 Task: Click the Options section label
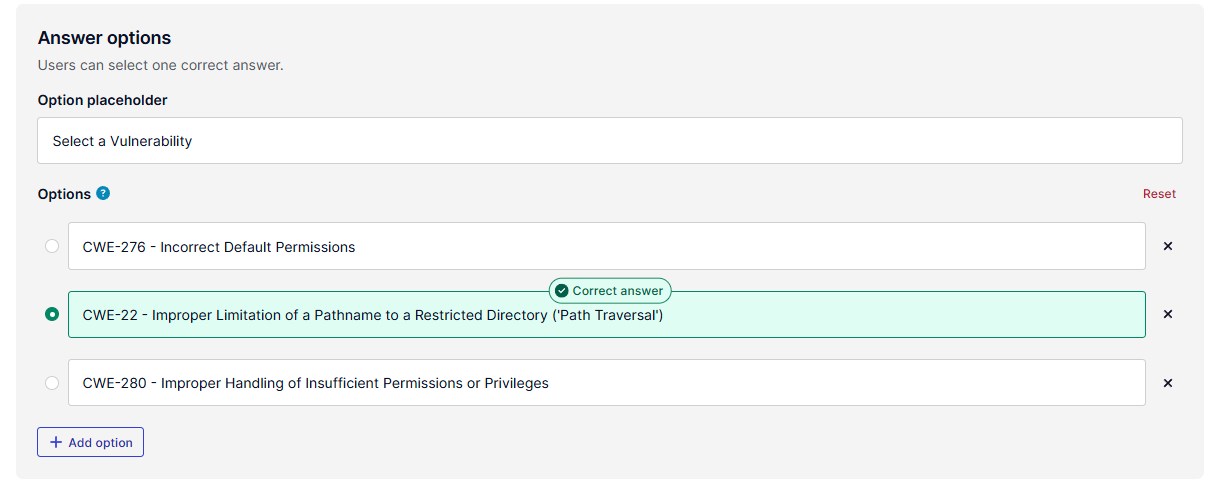64,194
